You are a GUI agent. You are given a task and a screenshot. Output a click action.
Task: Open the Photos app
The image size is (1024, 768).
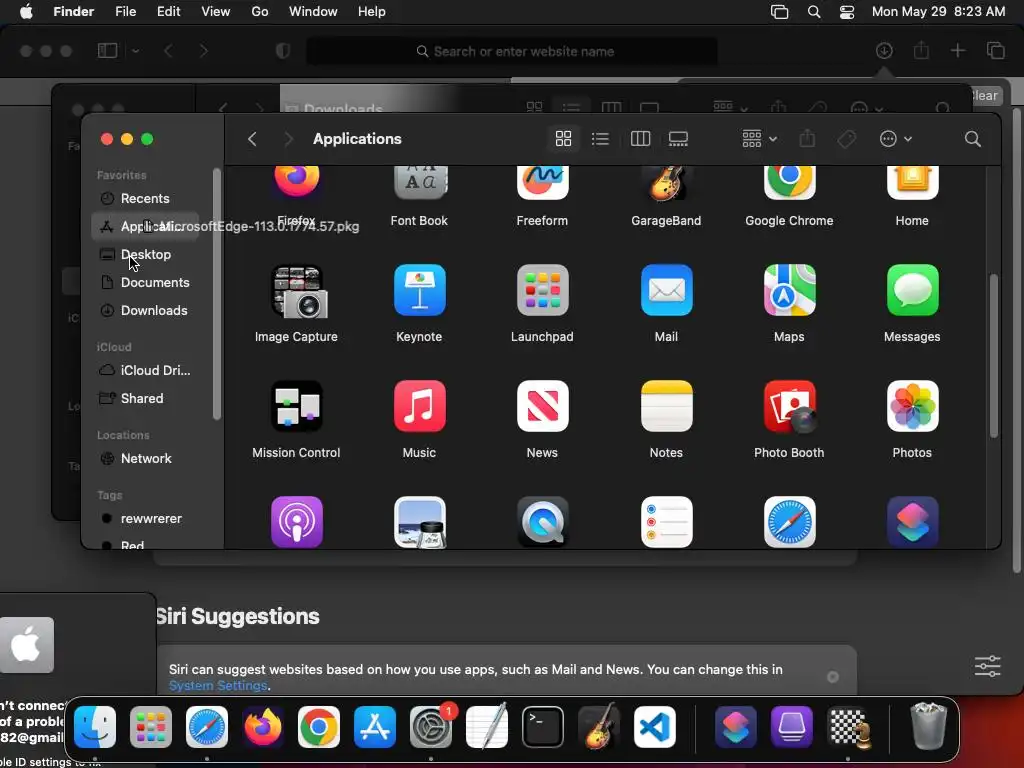[912, 406]
